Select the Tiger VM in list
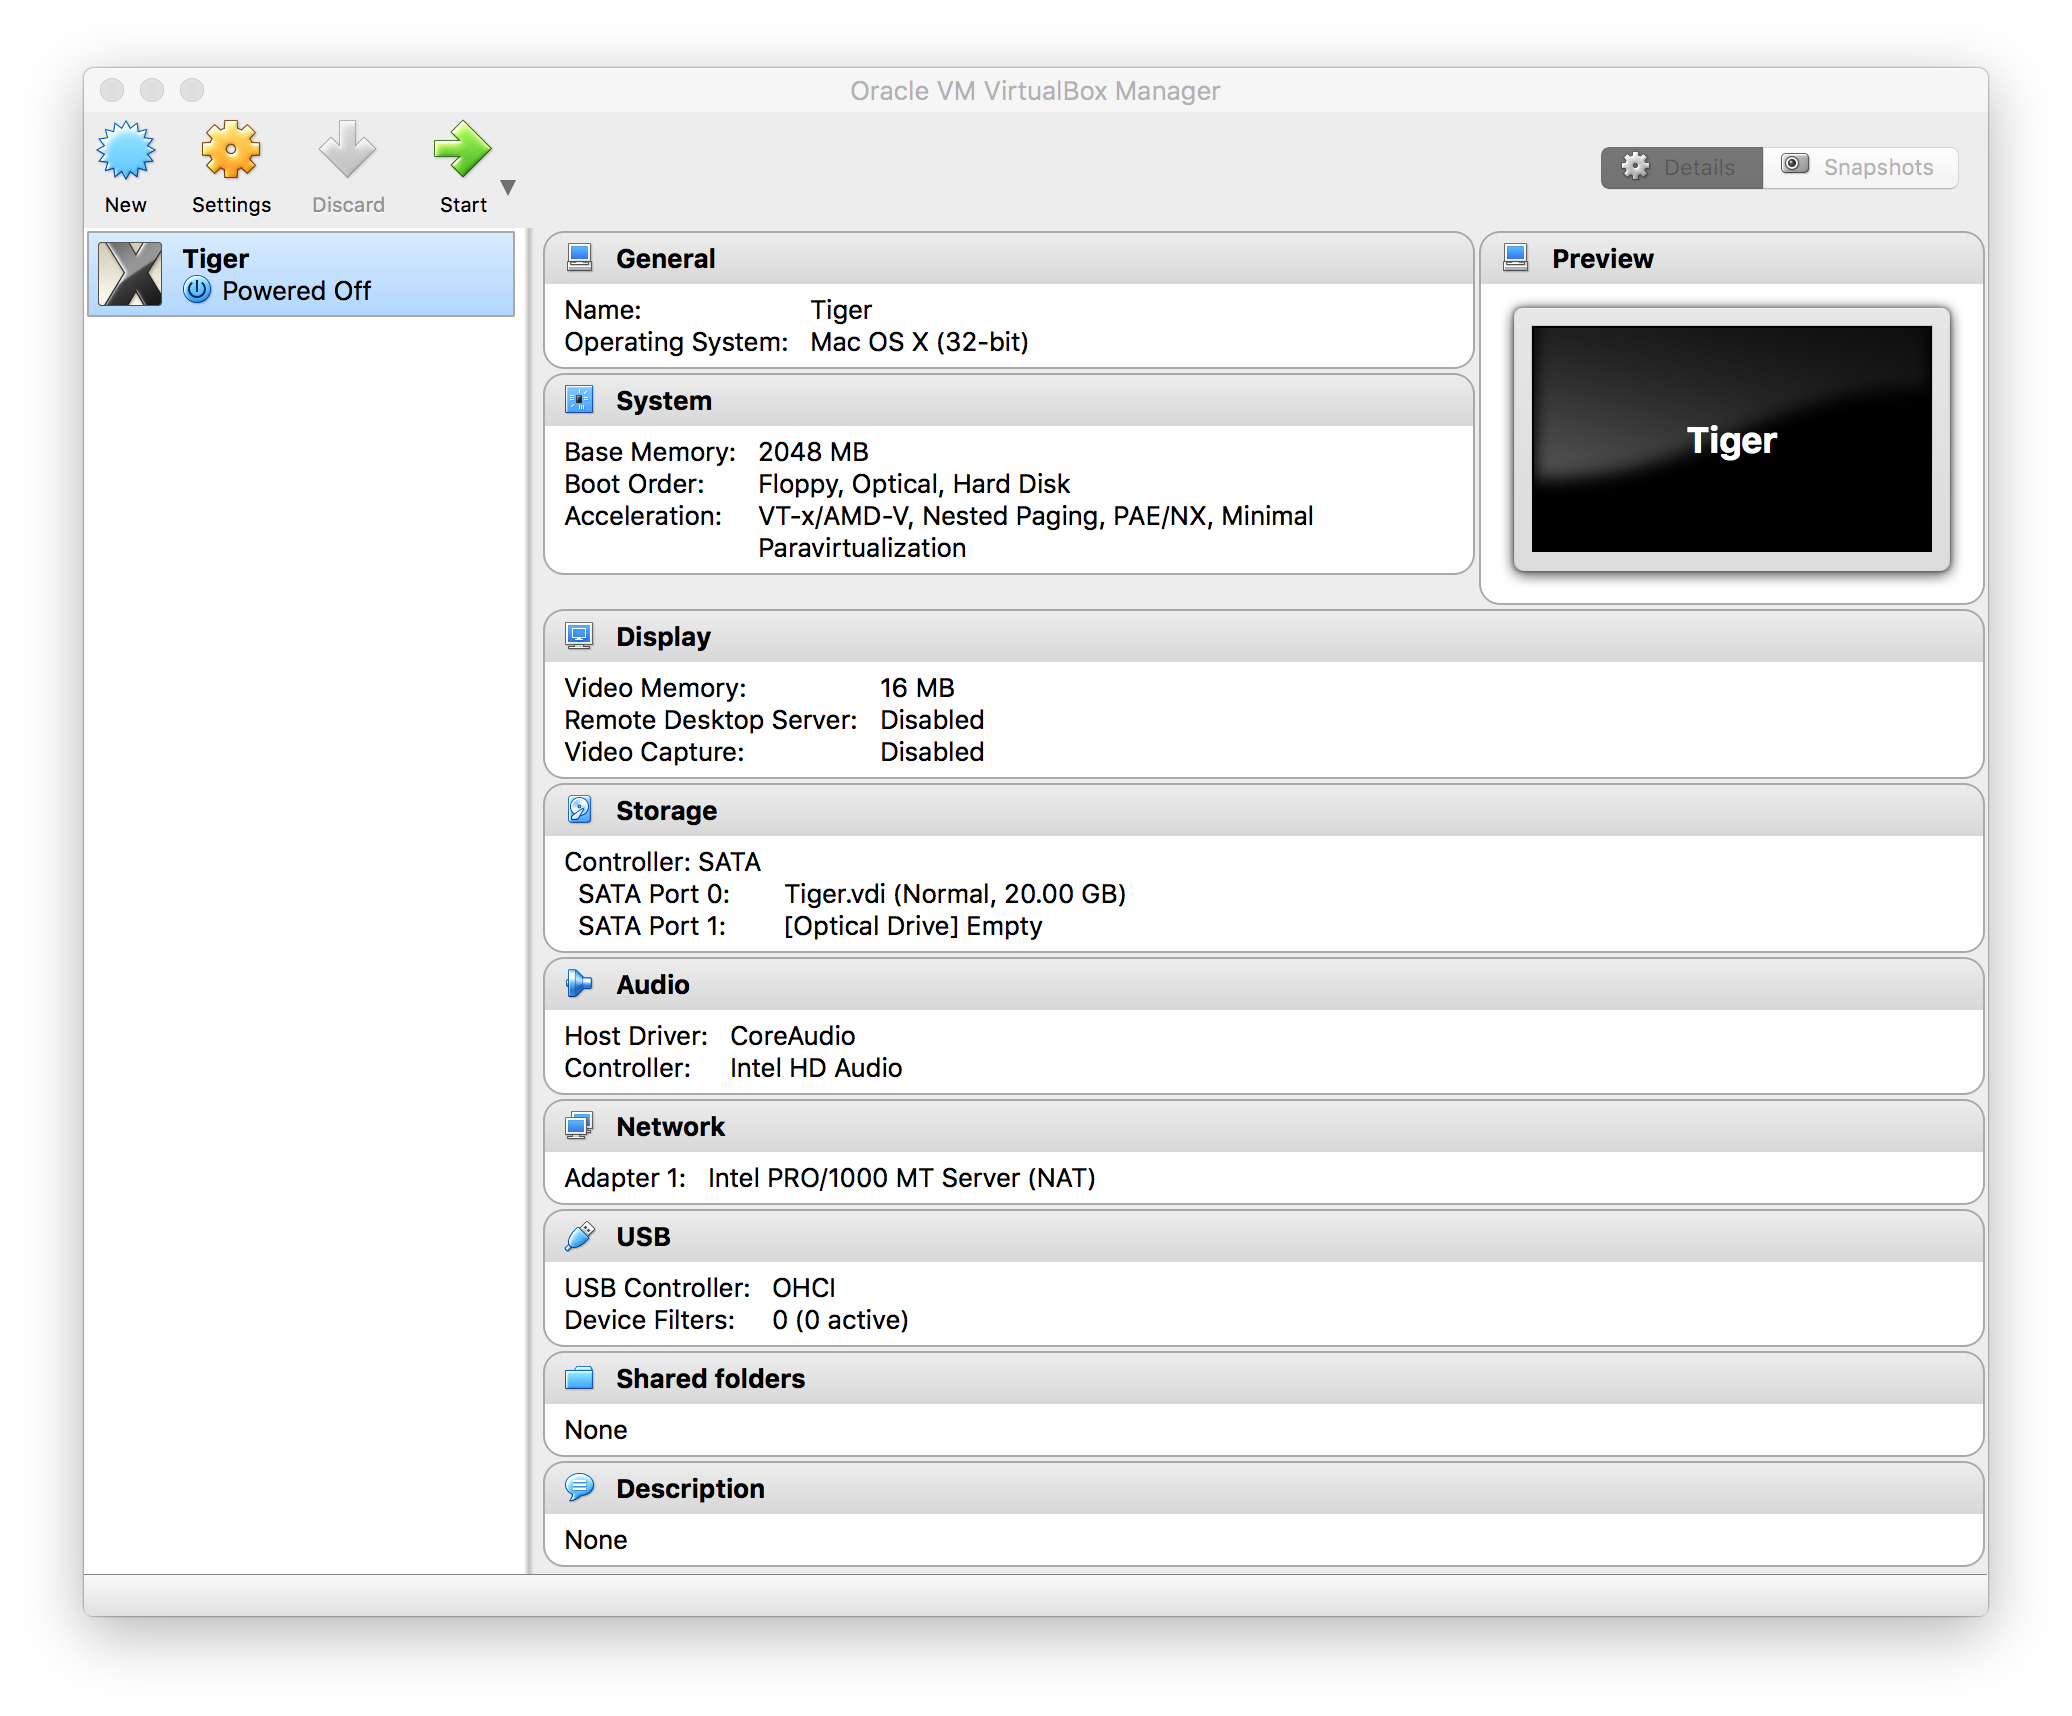The height and width of the screenshot is (1716, 2072). click(x=300, y=274)
